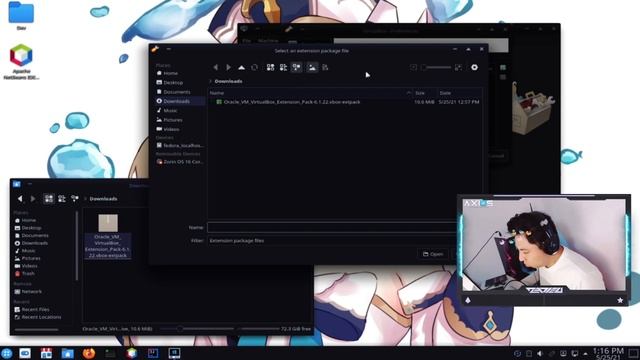Open the sorting menu in file dialog
The image size is (640, 360).
pyautogui.click(x=325, y=67)
